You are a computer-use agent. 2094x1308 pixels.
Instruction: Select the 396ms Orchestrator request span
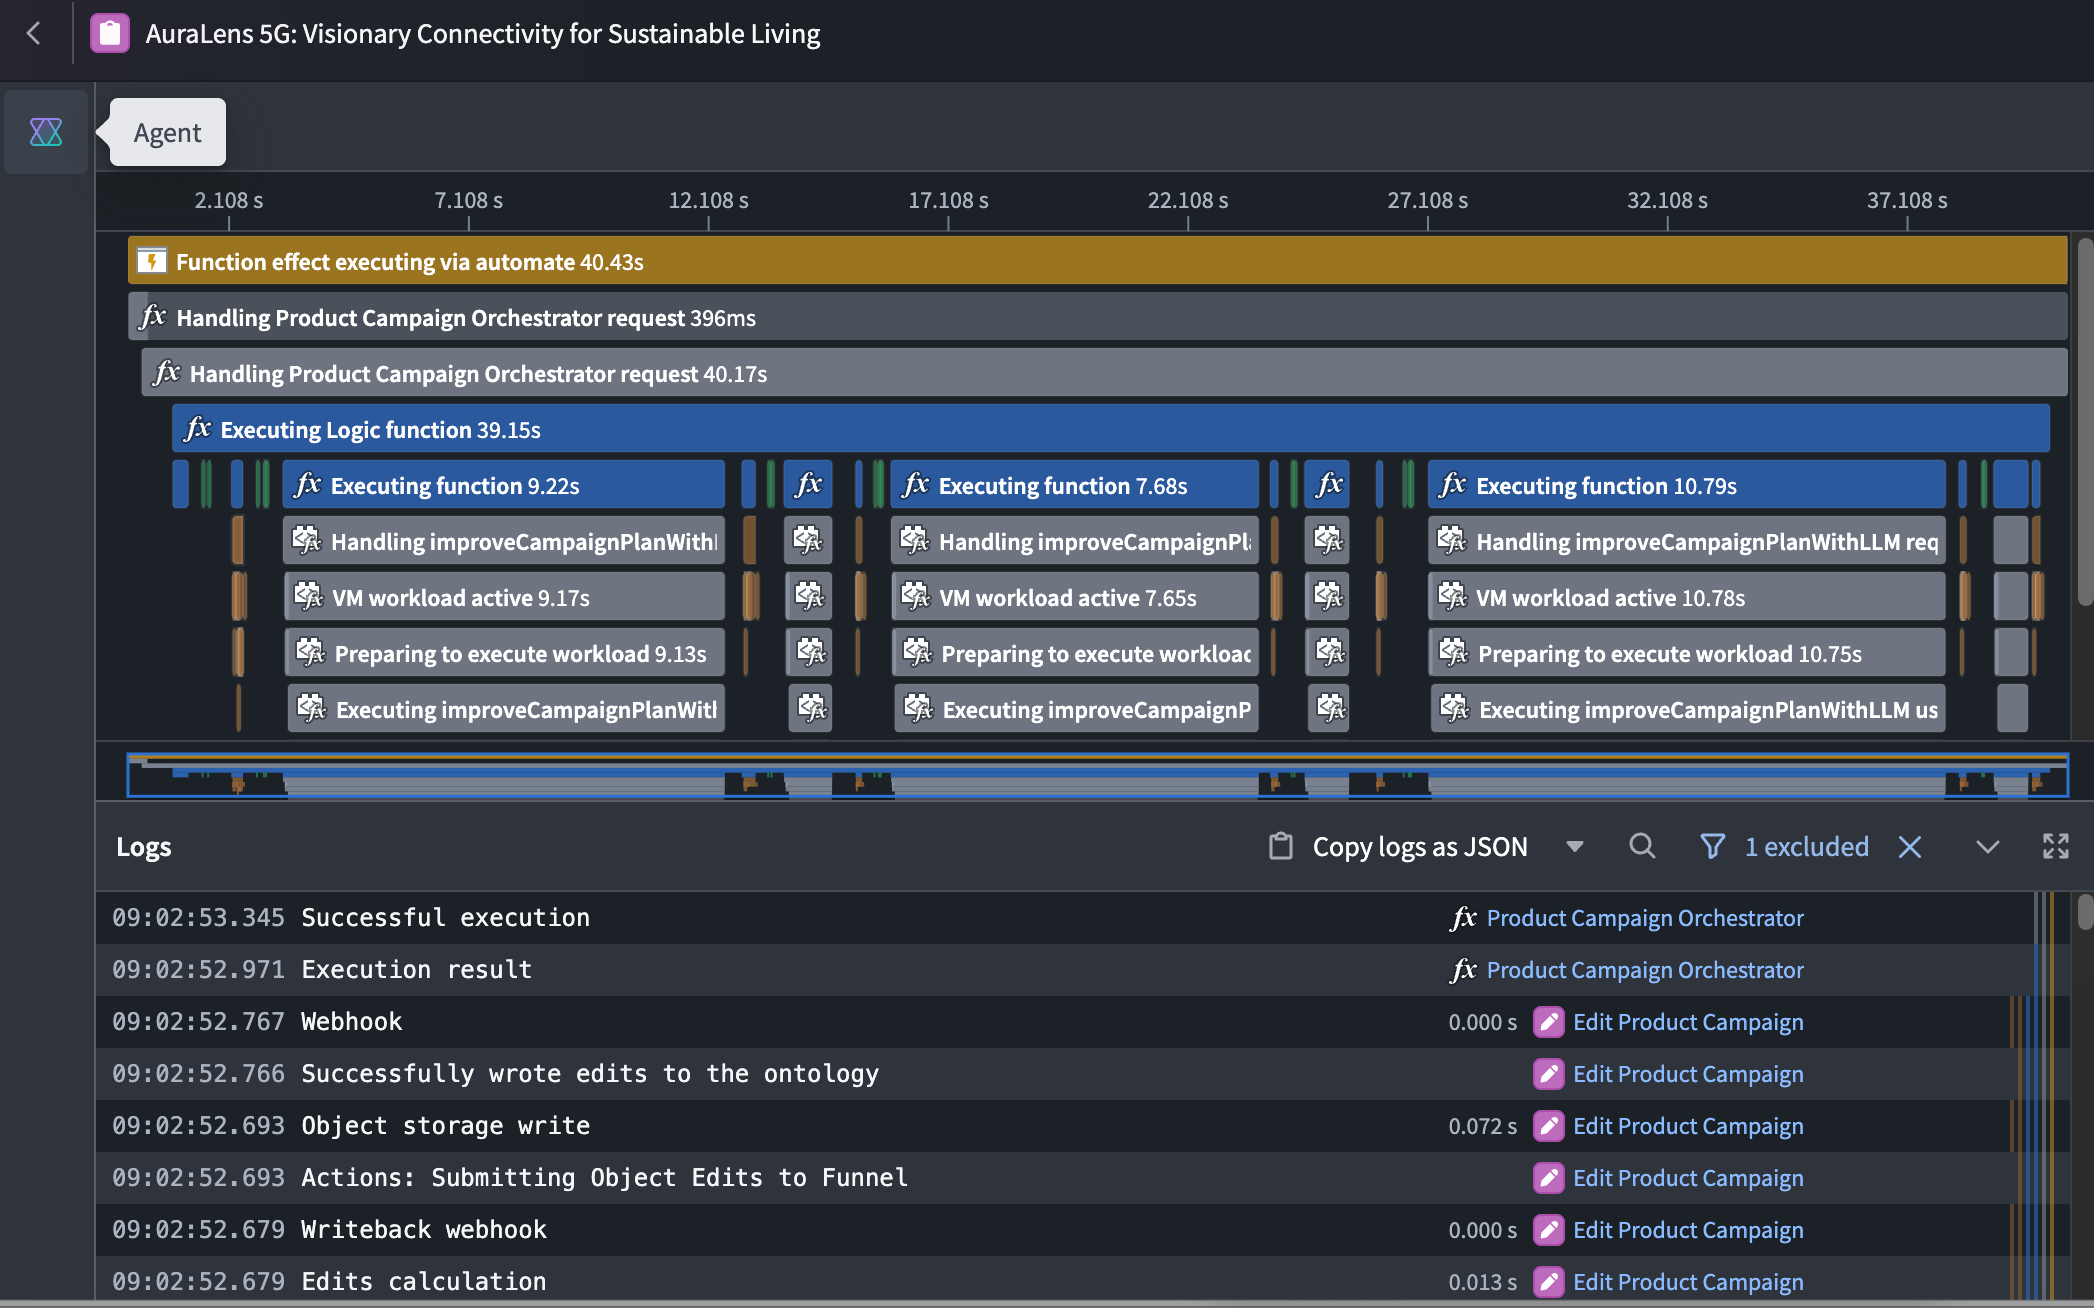[x=1097, y=318]
